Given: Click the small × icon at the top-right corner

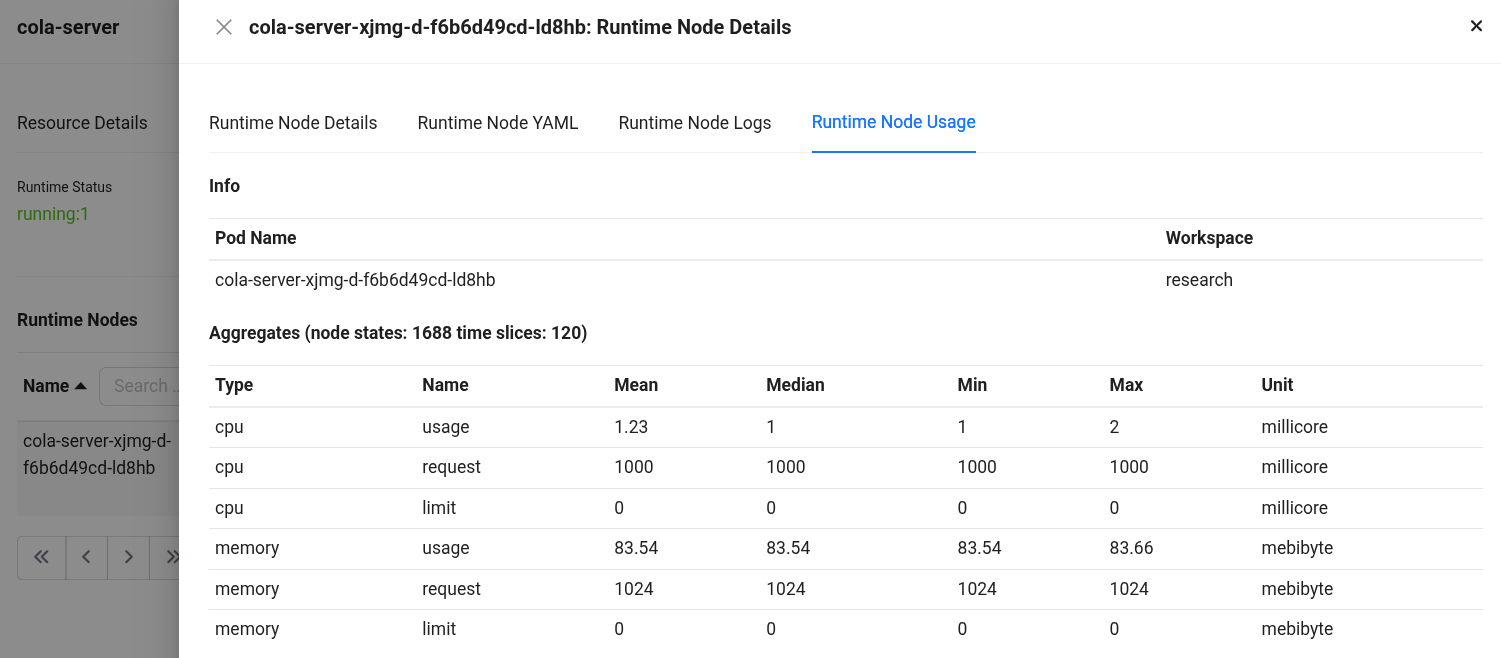Looking at the screenshot, I should [x=1476, y=26].
